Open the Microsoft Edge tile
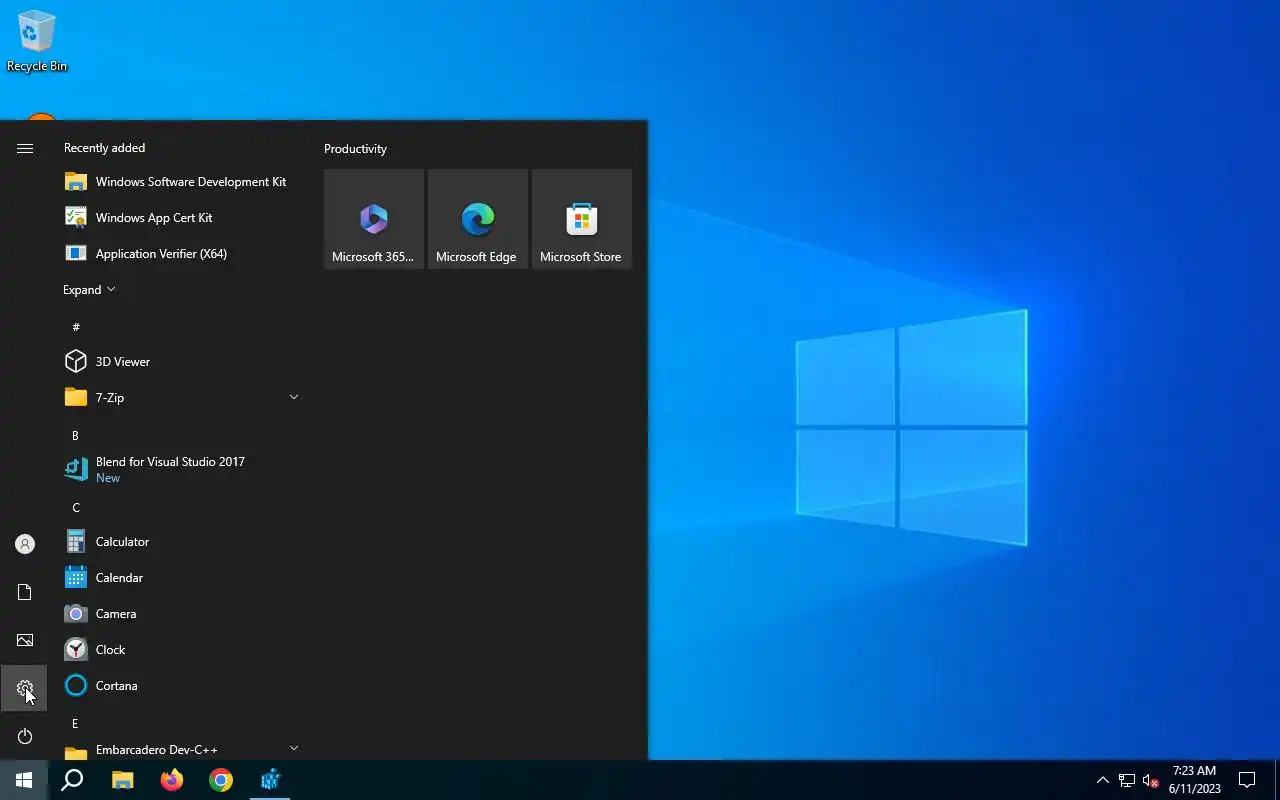Image resolution: width=1280 pixels, height=800 pixels. point(478,219)
